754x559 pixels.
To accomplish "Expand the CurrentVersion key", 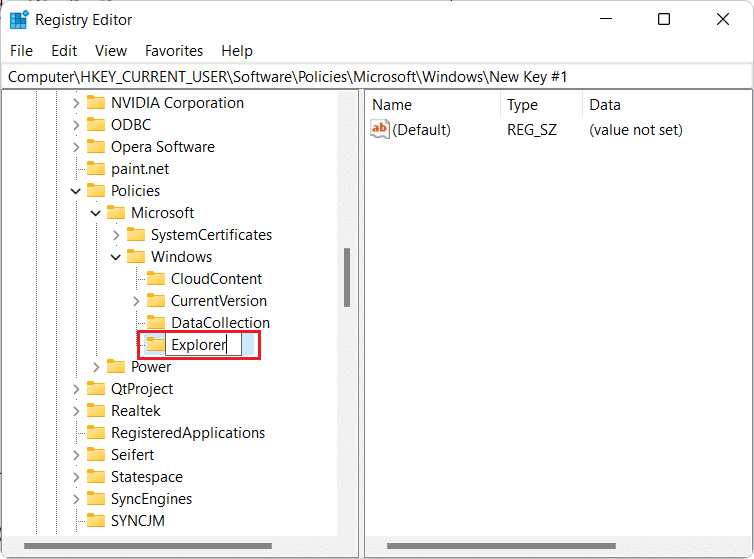I will [136, 301].
